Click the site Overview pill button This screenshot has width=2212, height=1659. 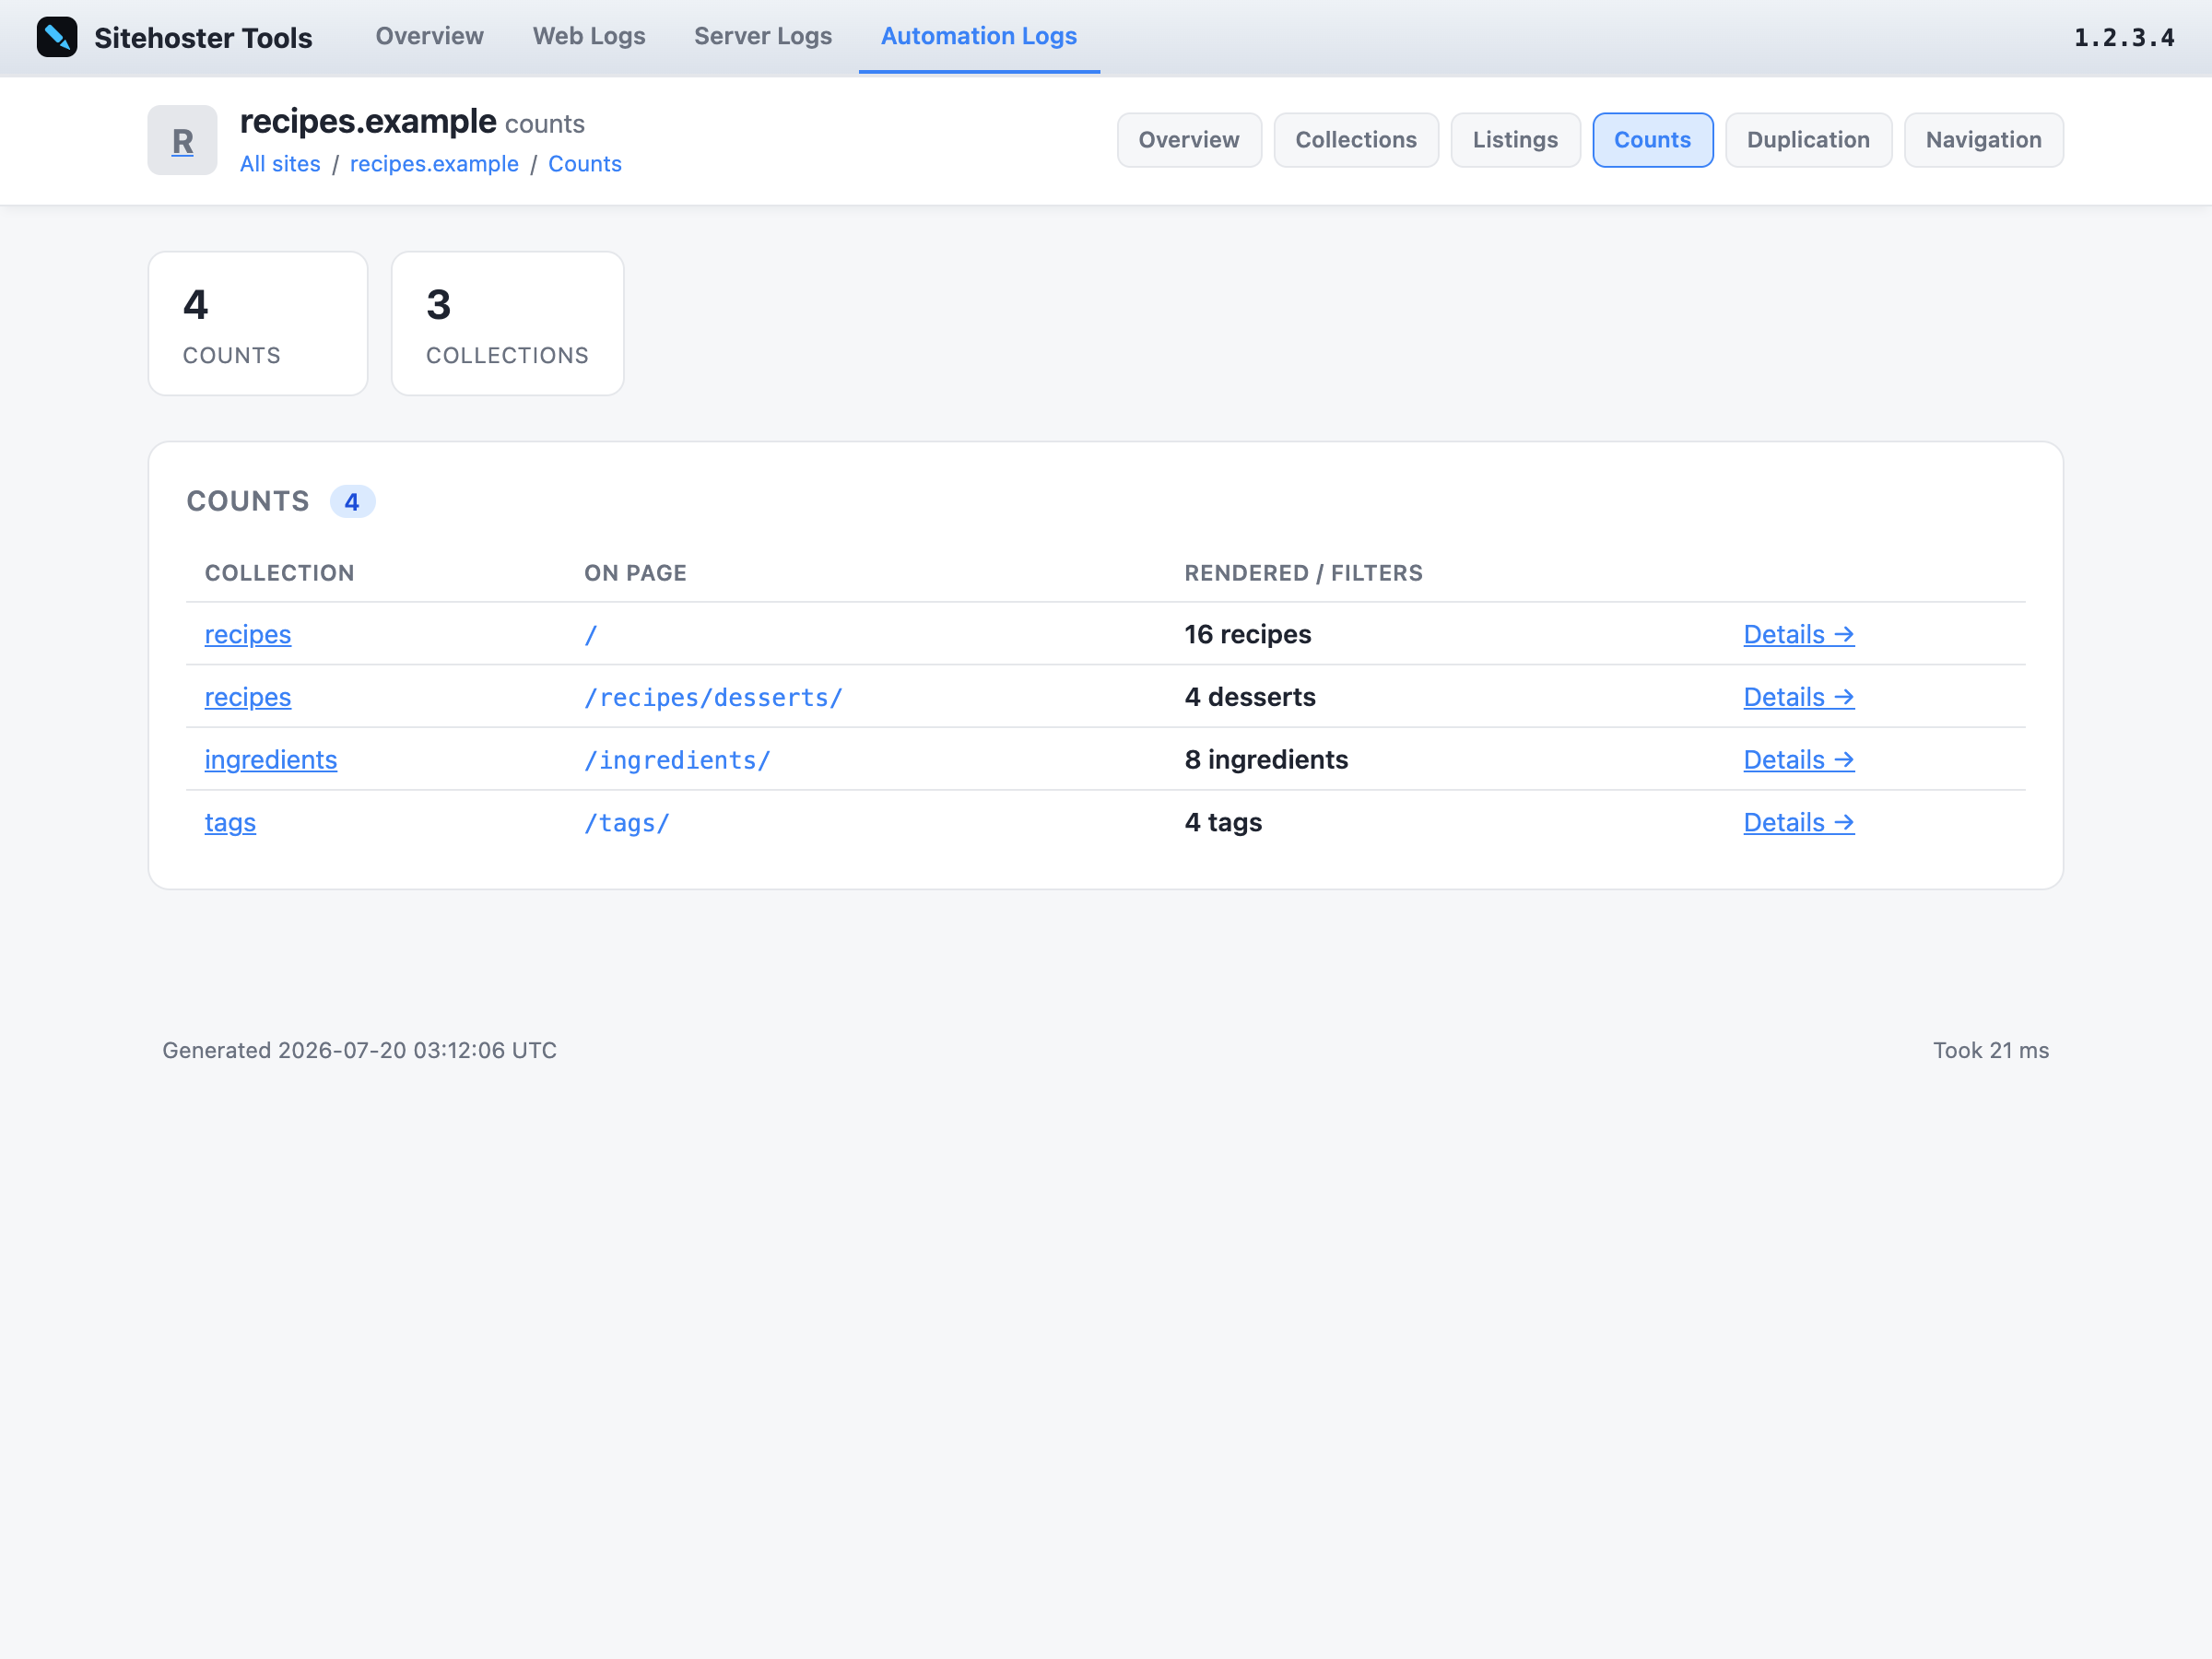pos(1189,140)
